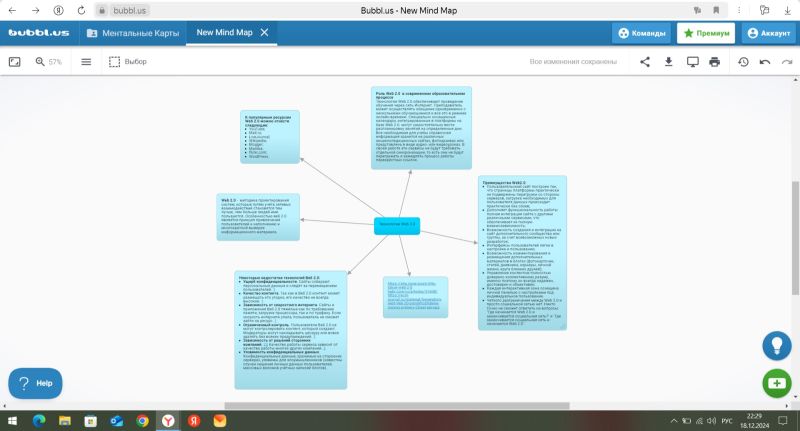The image size is (800, 431).
Task: Open the Ментальные Карты tab
Action: pyautogui.click(x=132, y=32)
